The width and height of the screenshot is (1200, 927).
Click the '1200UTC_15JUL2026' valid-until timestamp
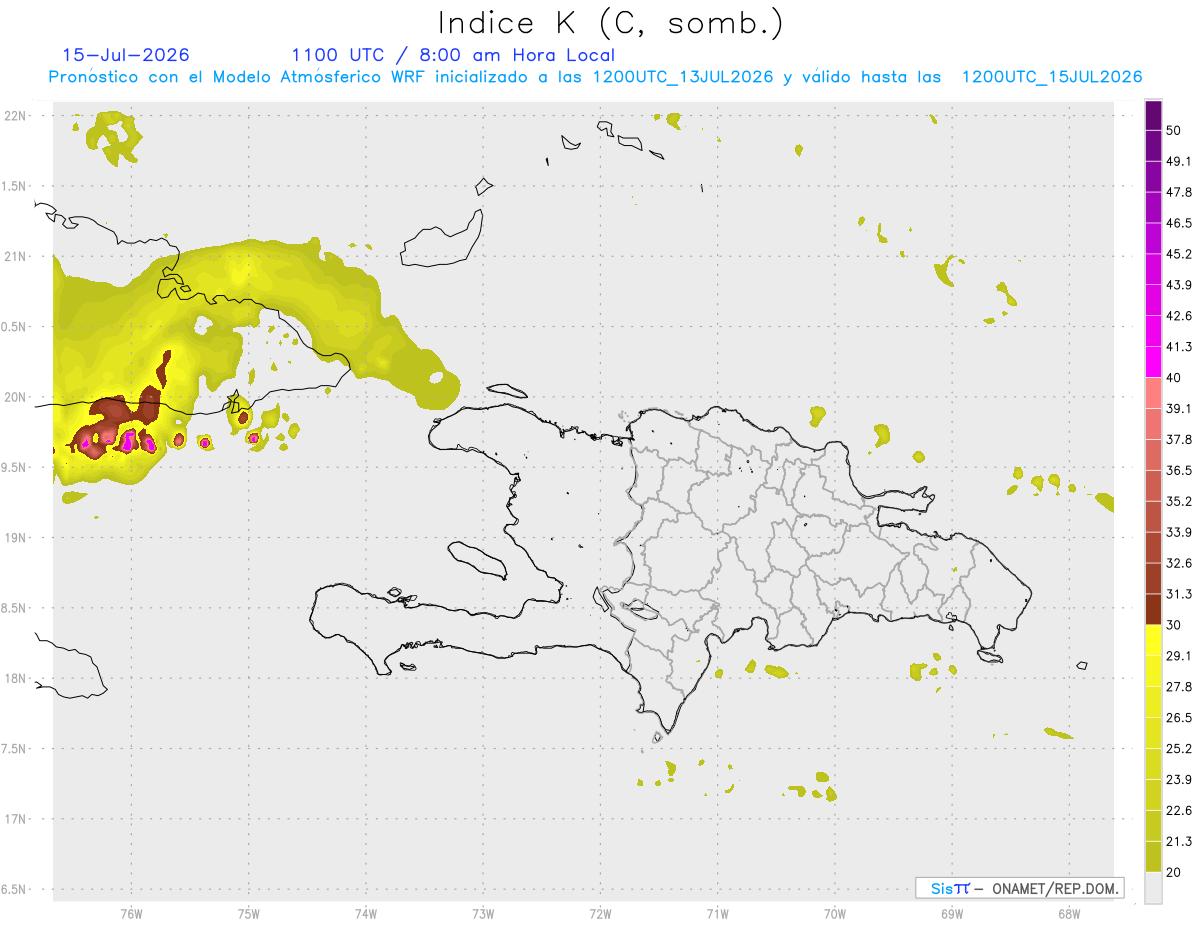click(x=1052, y=77)
